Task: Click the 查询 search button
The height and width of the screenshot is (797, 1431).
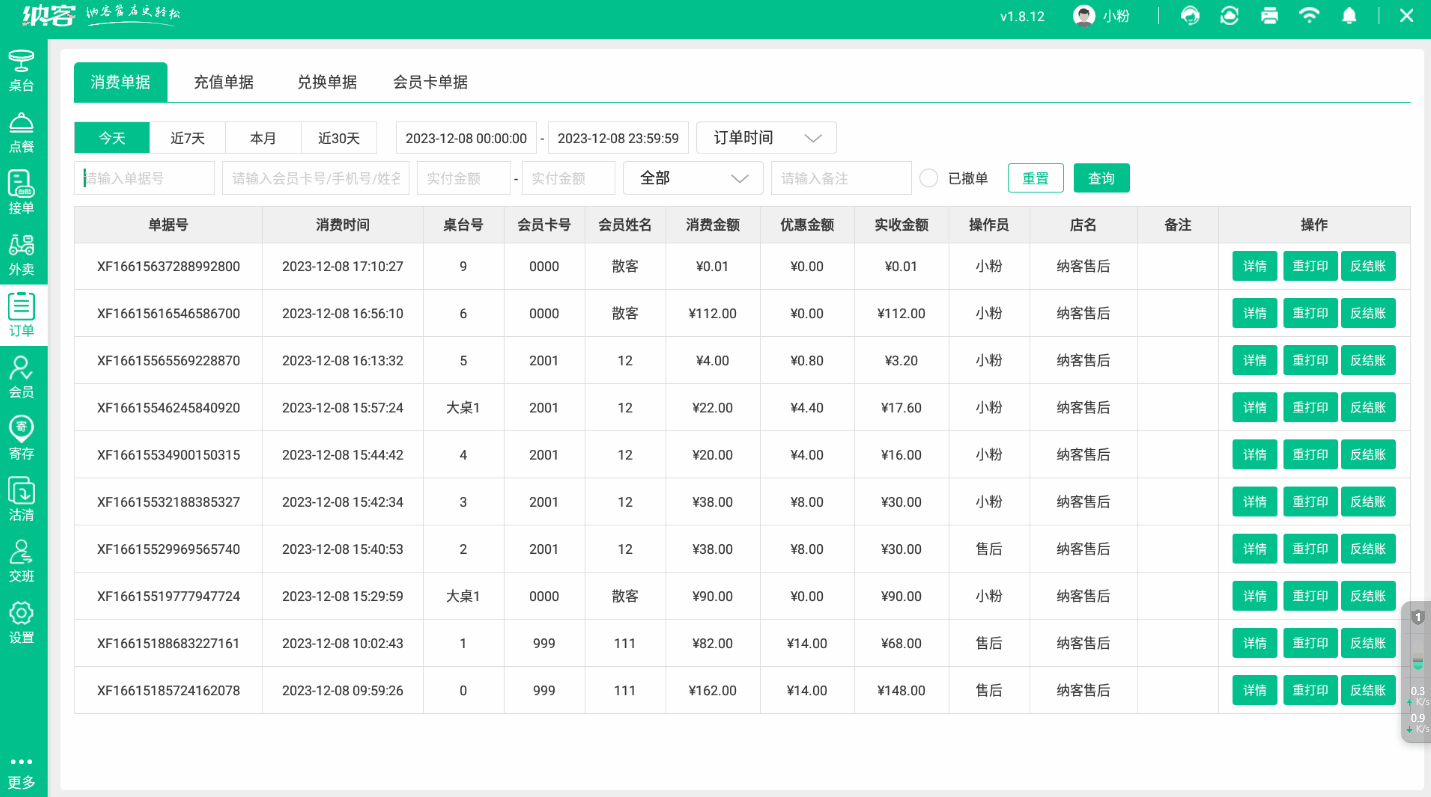Action: pyautogui.click(x=1101, y=177)
